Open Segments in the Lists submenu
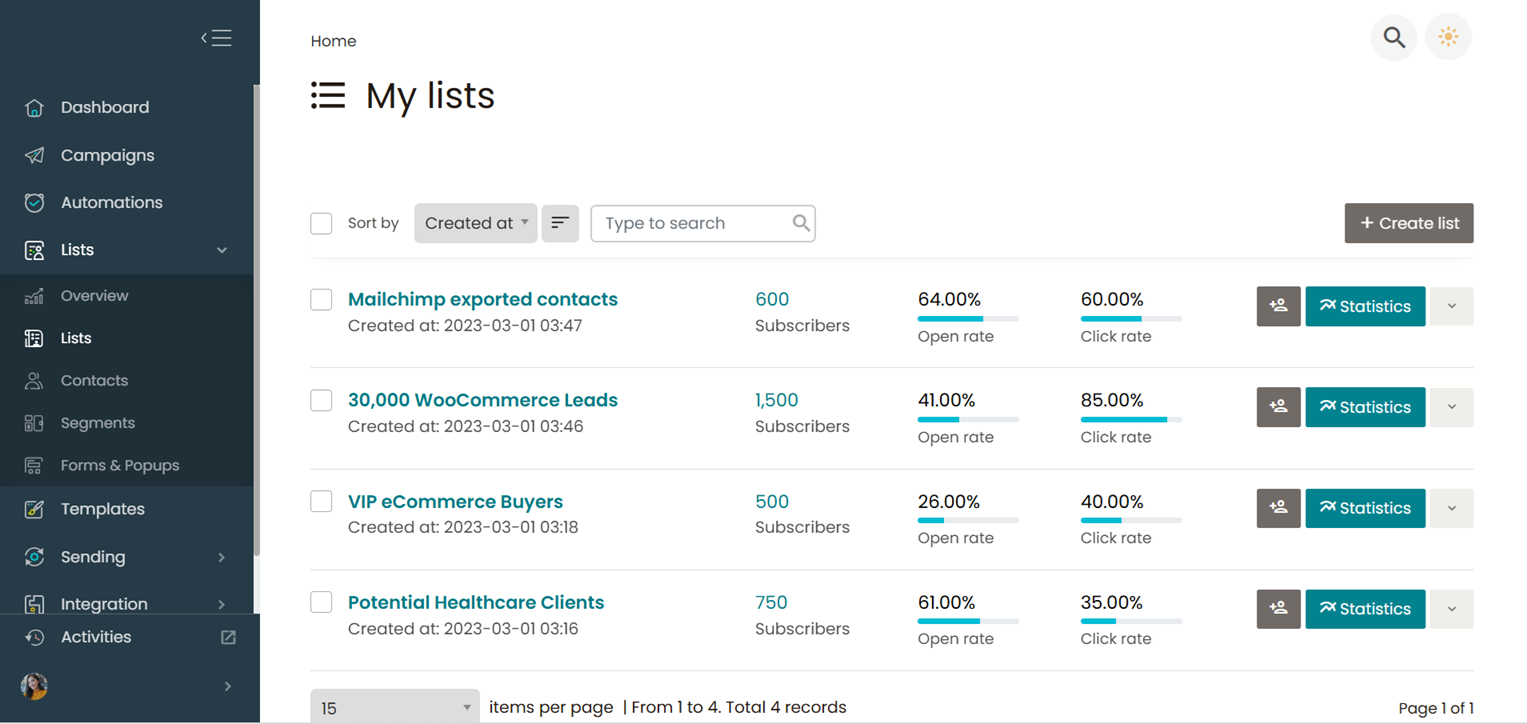The width and height of the screenshot is (1527, 724). 97,423
